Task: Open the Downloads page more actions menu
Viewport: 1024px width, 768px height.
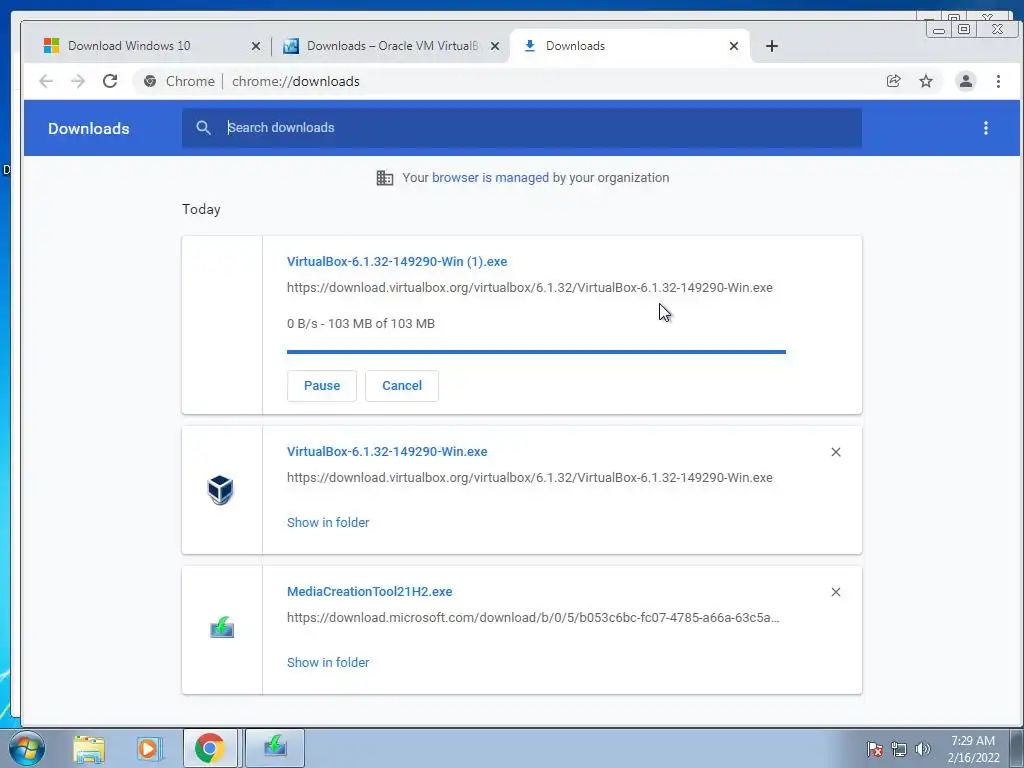Action: click(x=985, y=128)
